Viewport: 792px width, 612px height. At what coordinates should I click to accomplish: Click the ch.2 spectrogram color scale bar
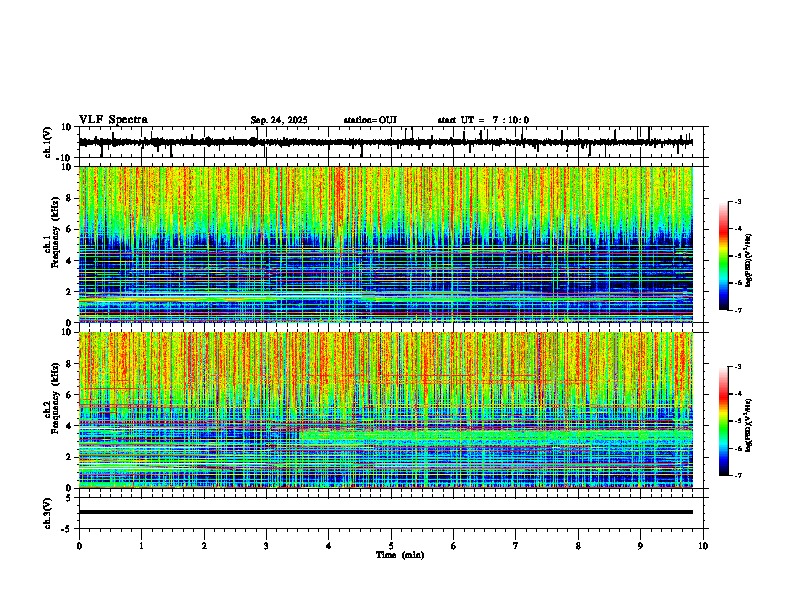723,421
